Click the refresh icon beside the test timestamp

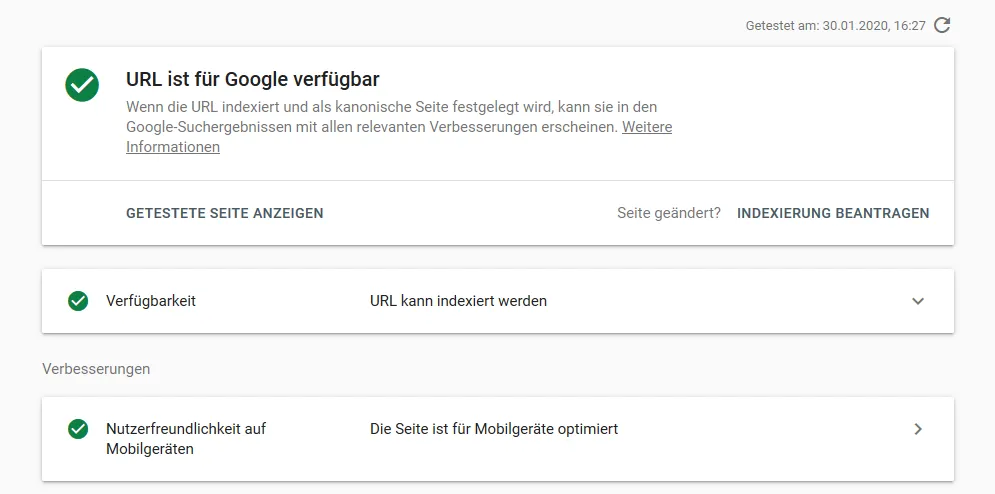[x=942, y=25]
